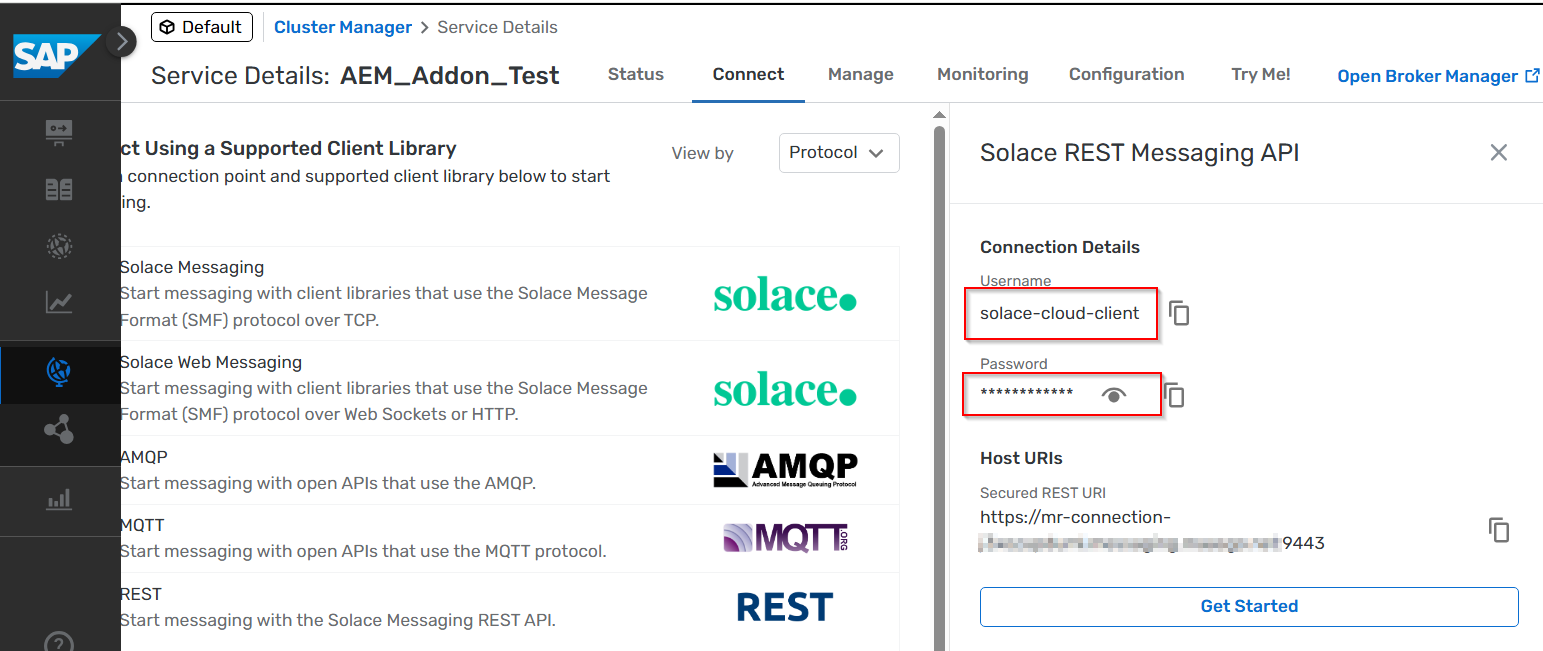Open the mesh globe sidebar icon
The image size is (1543, 651).
59,246
